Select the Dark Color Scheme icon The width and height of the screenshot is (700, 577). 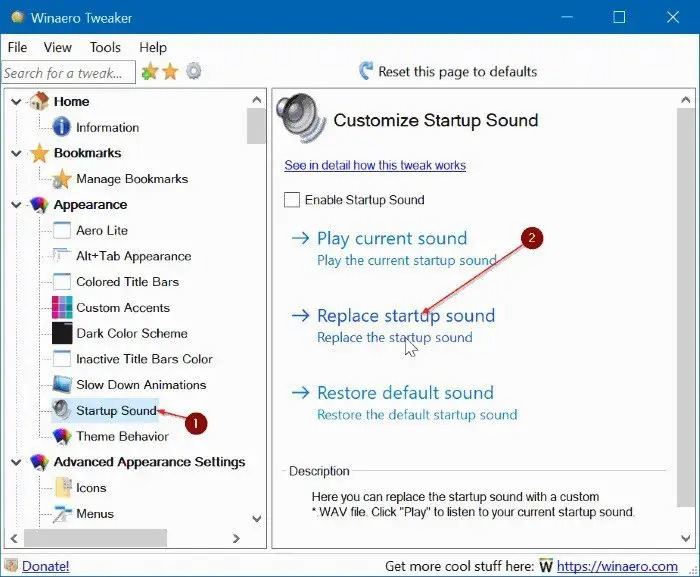click(x=62, y=333)
